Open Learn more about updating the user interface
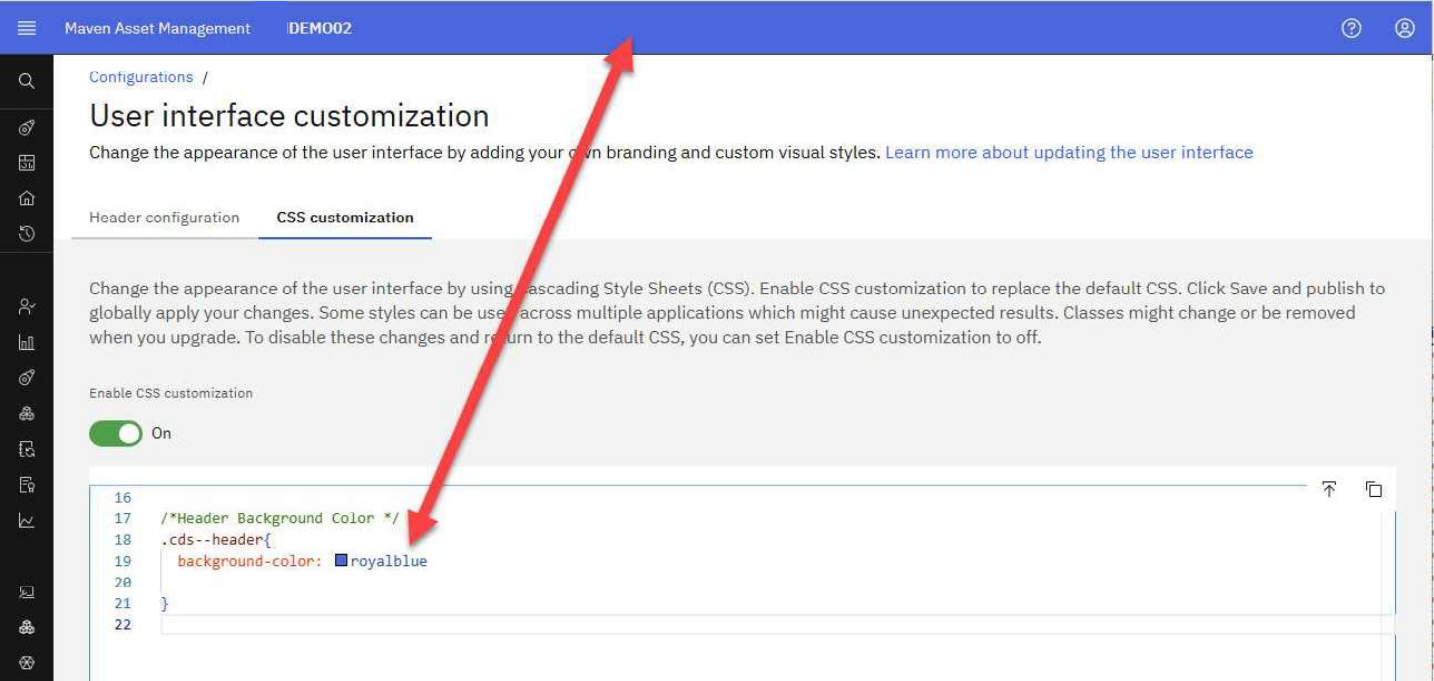 click(1069, 152)
